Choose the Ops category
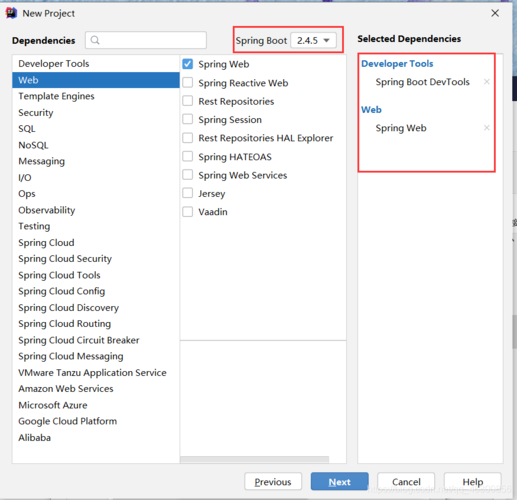The width and height of the screenshot is (517, 500). point(96,194)
